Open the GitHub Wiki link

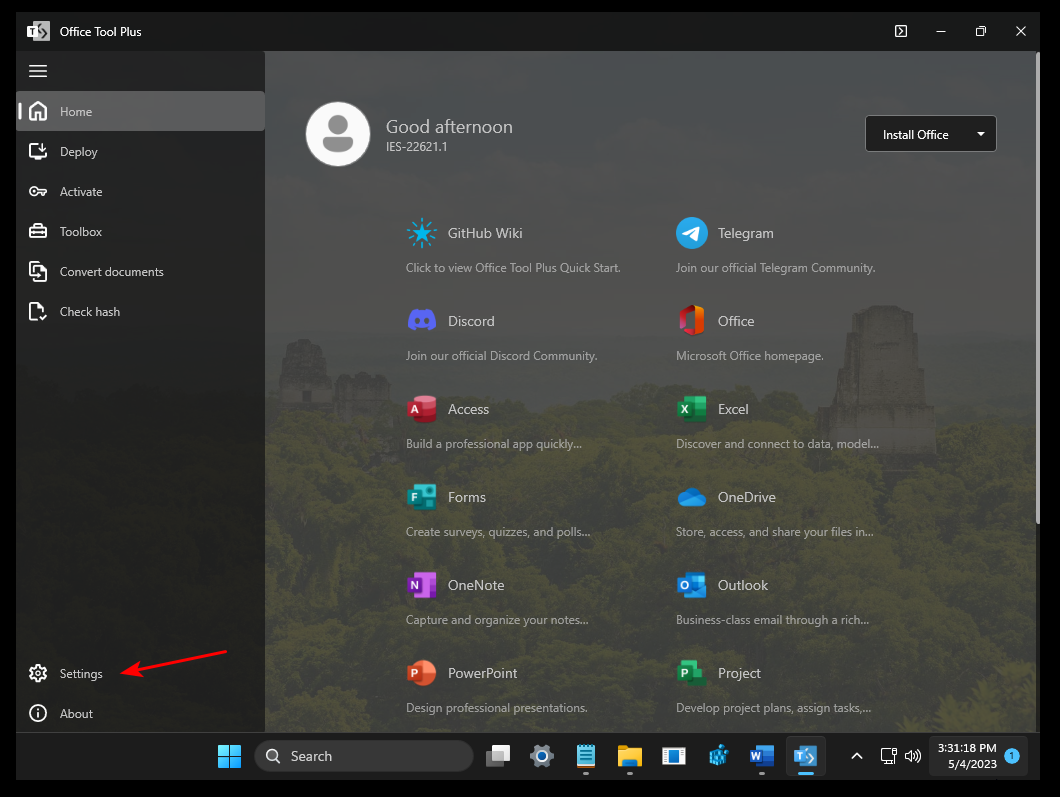coord(485,233)
